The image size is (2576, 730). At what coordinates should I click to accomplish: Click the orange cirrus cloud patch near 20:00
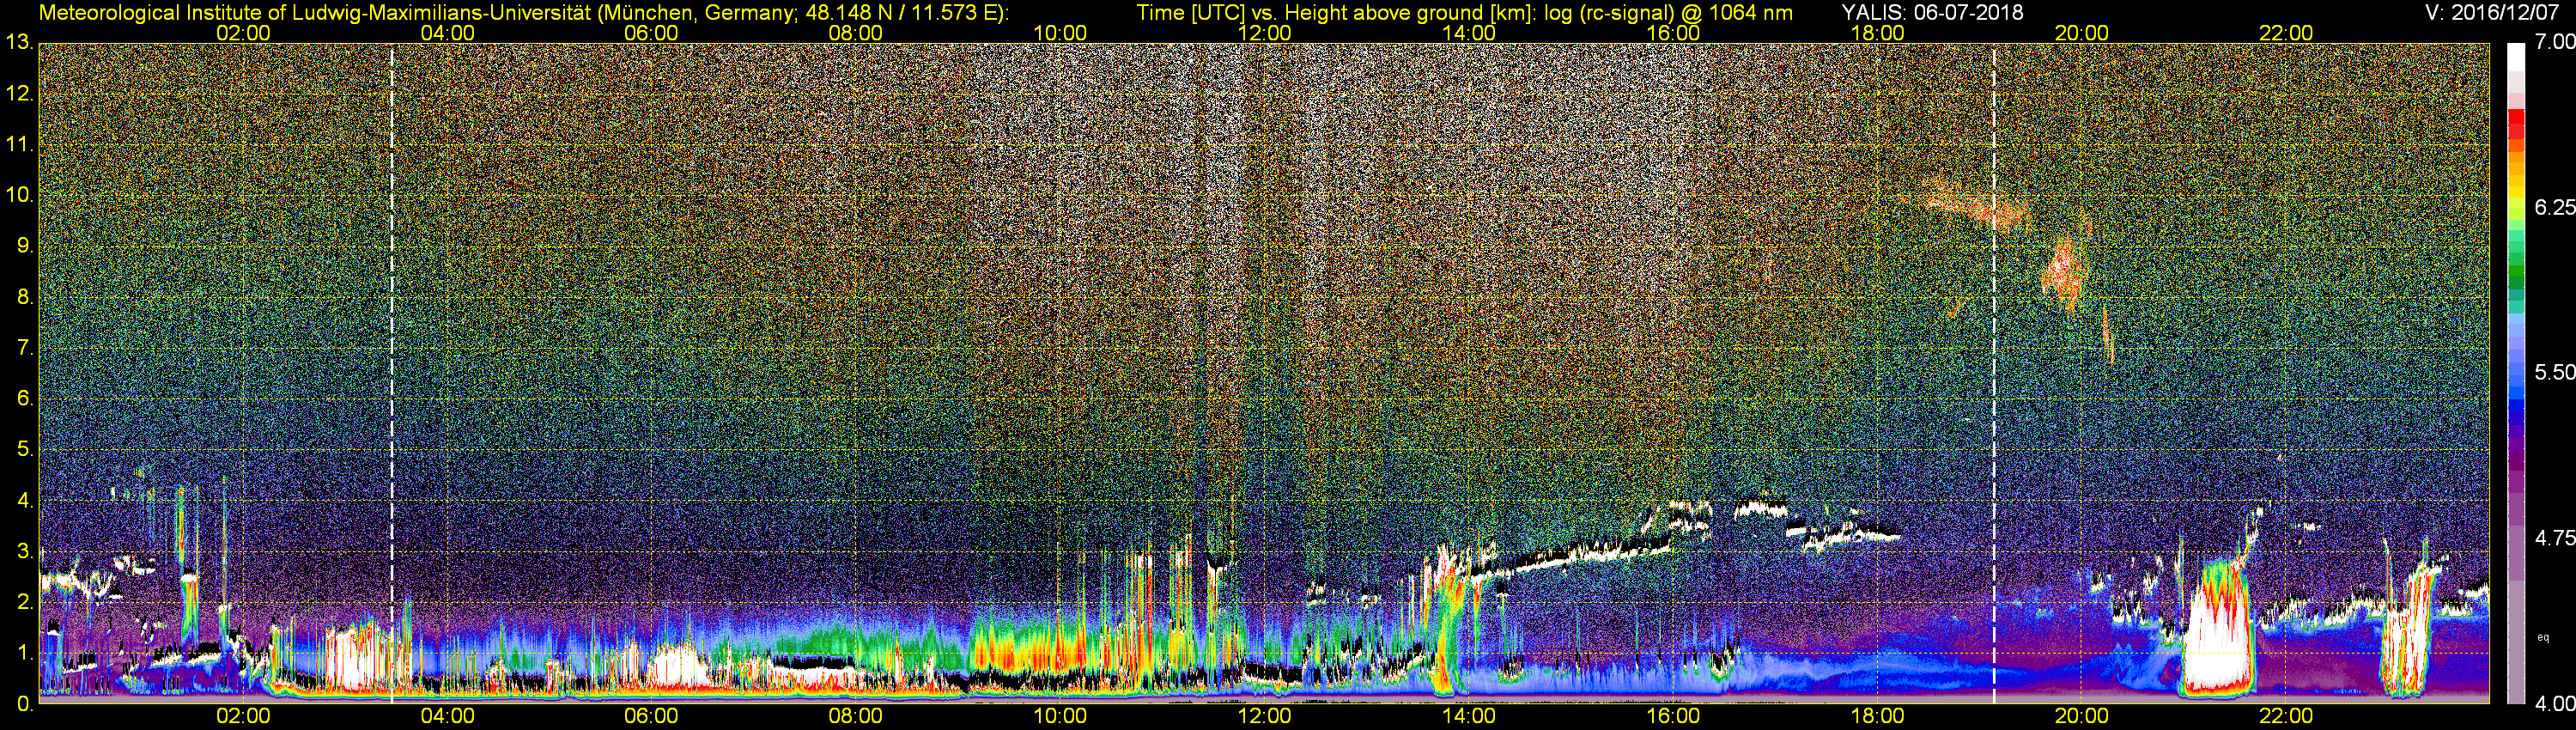pos(2063,272)
